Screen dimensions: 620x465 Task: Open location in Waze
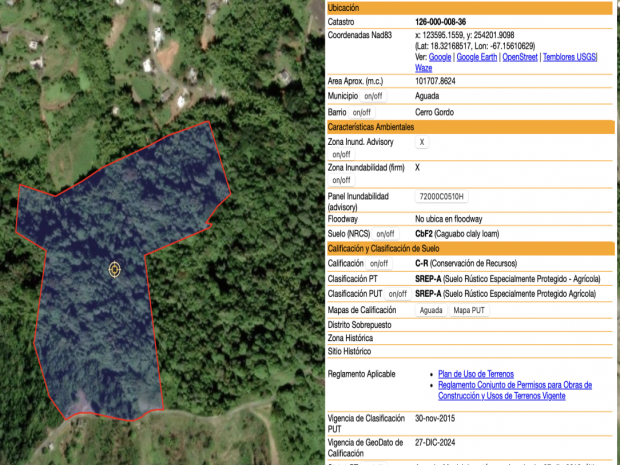[x=424, y=68]
